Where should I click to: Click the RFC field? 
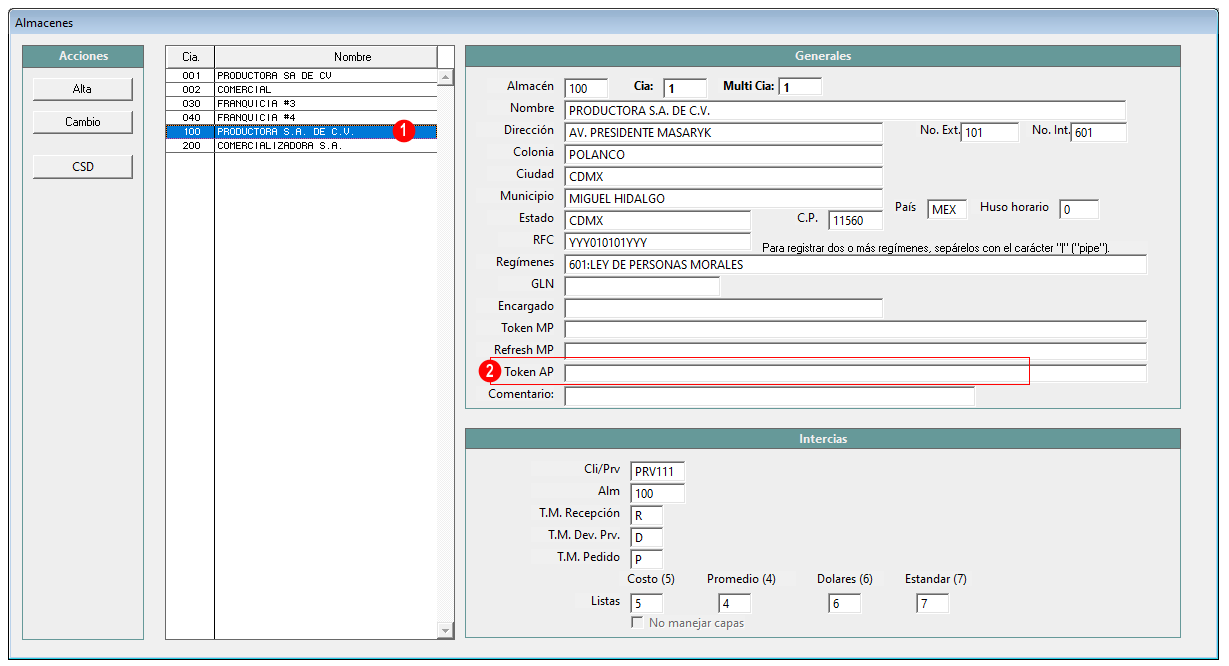coord(658,242)
